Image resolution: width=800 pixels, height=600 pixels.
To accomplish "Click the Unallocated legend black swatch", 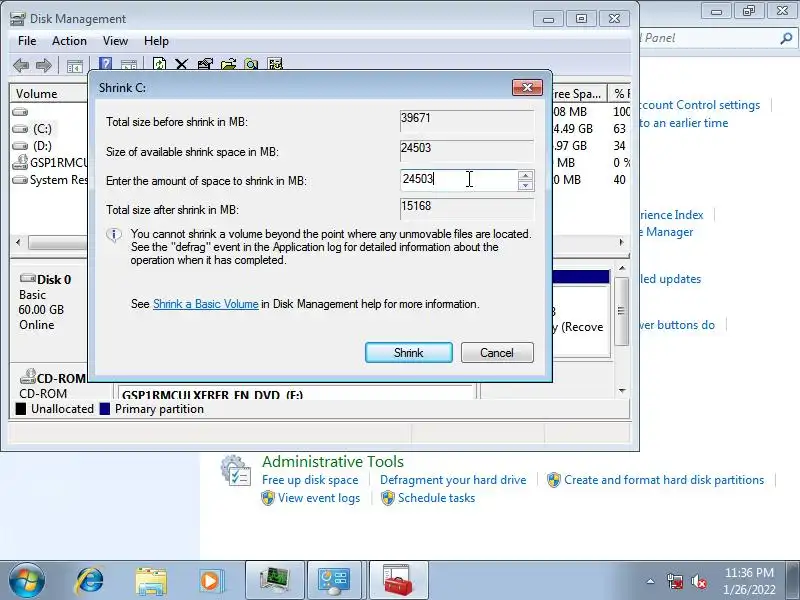I will [21, 409].
